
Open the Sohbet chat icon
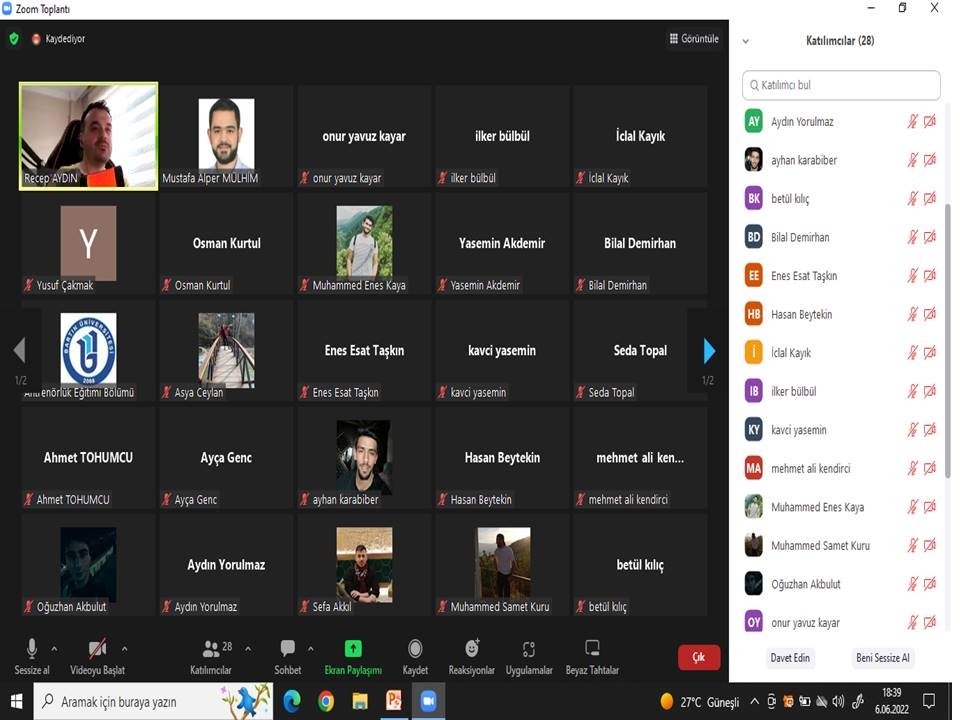tap(288, 649)
